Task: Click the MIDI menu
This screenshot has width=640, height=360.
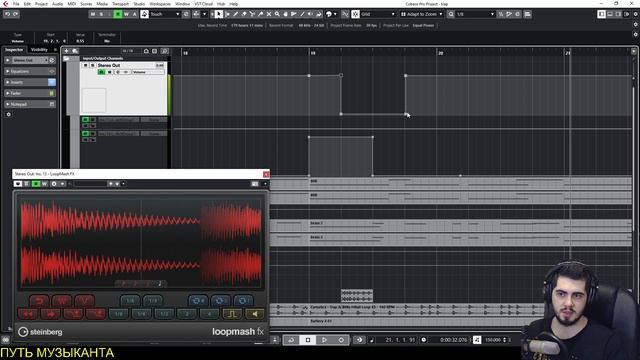Action: pos(71,4)
